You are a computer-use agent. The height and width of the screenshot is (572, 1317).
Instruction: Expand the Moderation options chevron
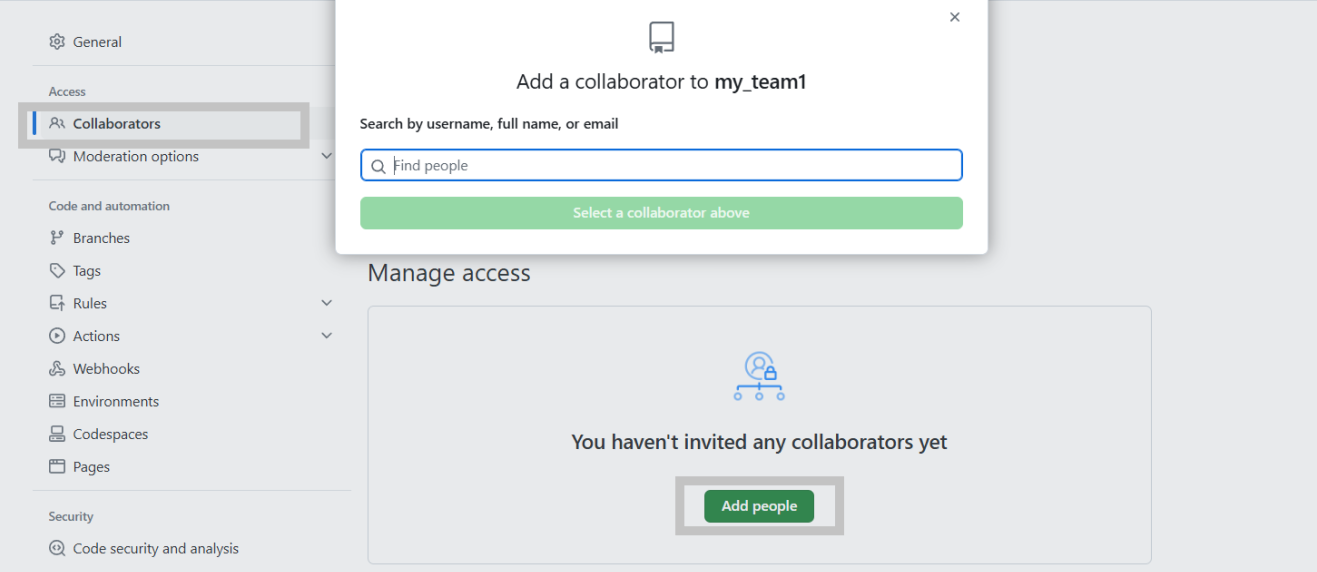326,156
